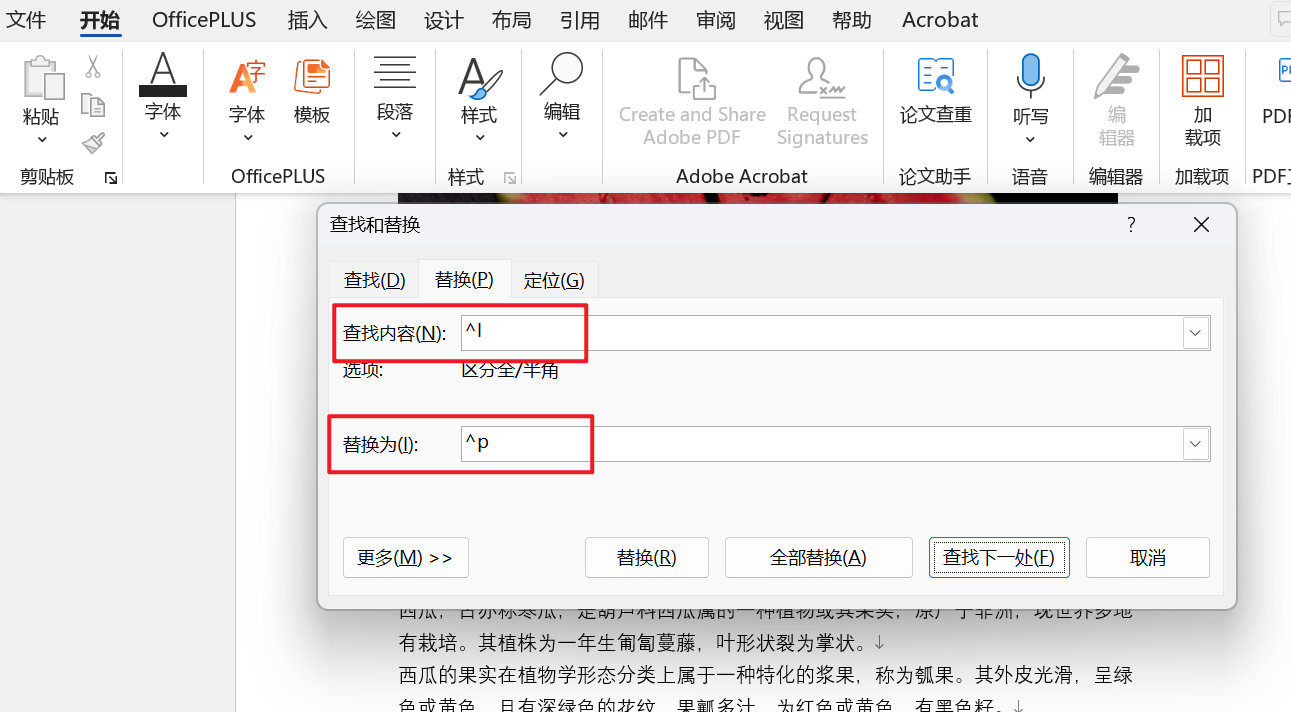The width and height of the screenshot is (1291, 712).
Task: Switch to the View ribbon tab
Action: pyautogui.click(x=783, y=20)
